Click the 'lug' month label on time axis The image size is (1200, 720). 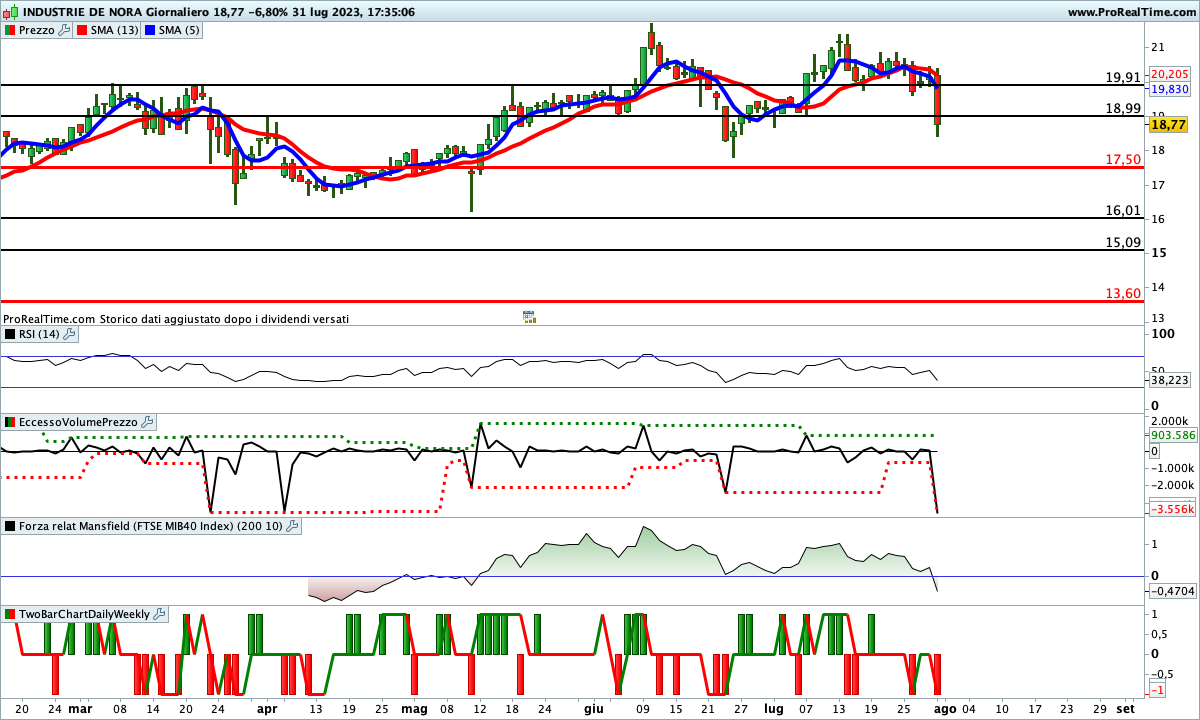[x=776, y=707]
